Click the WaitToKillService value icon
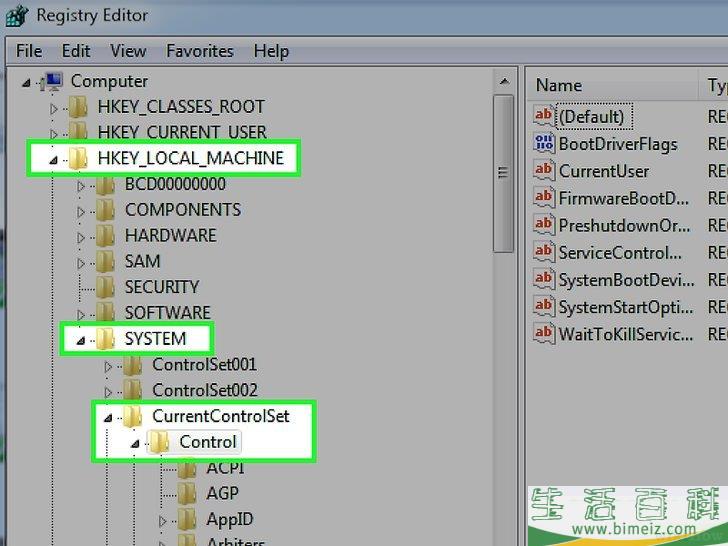Image resolution: width=728 pixels, height=546 pixels. coord(544,334)
